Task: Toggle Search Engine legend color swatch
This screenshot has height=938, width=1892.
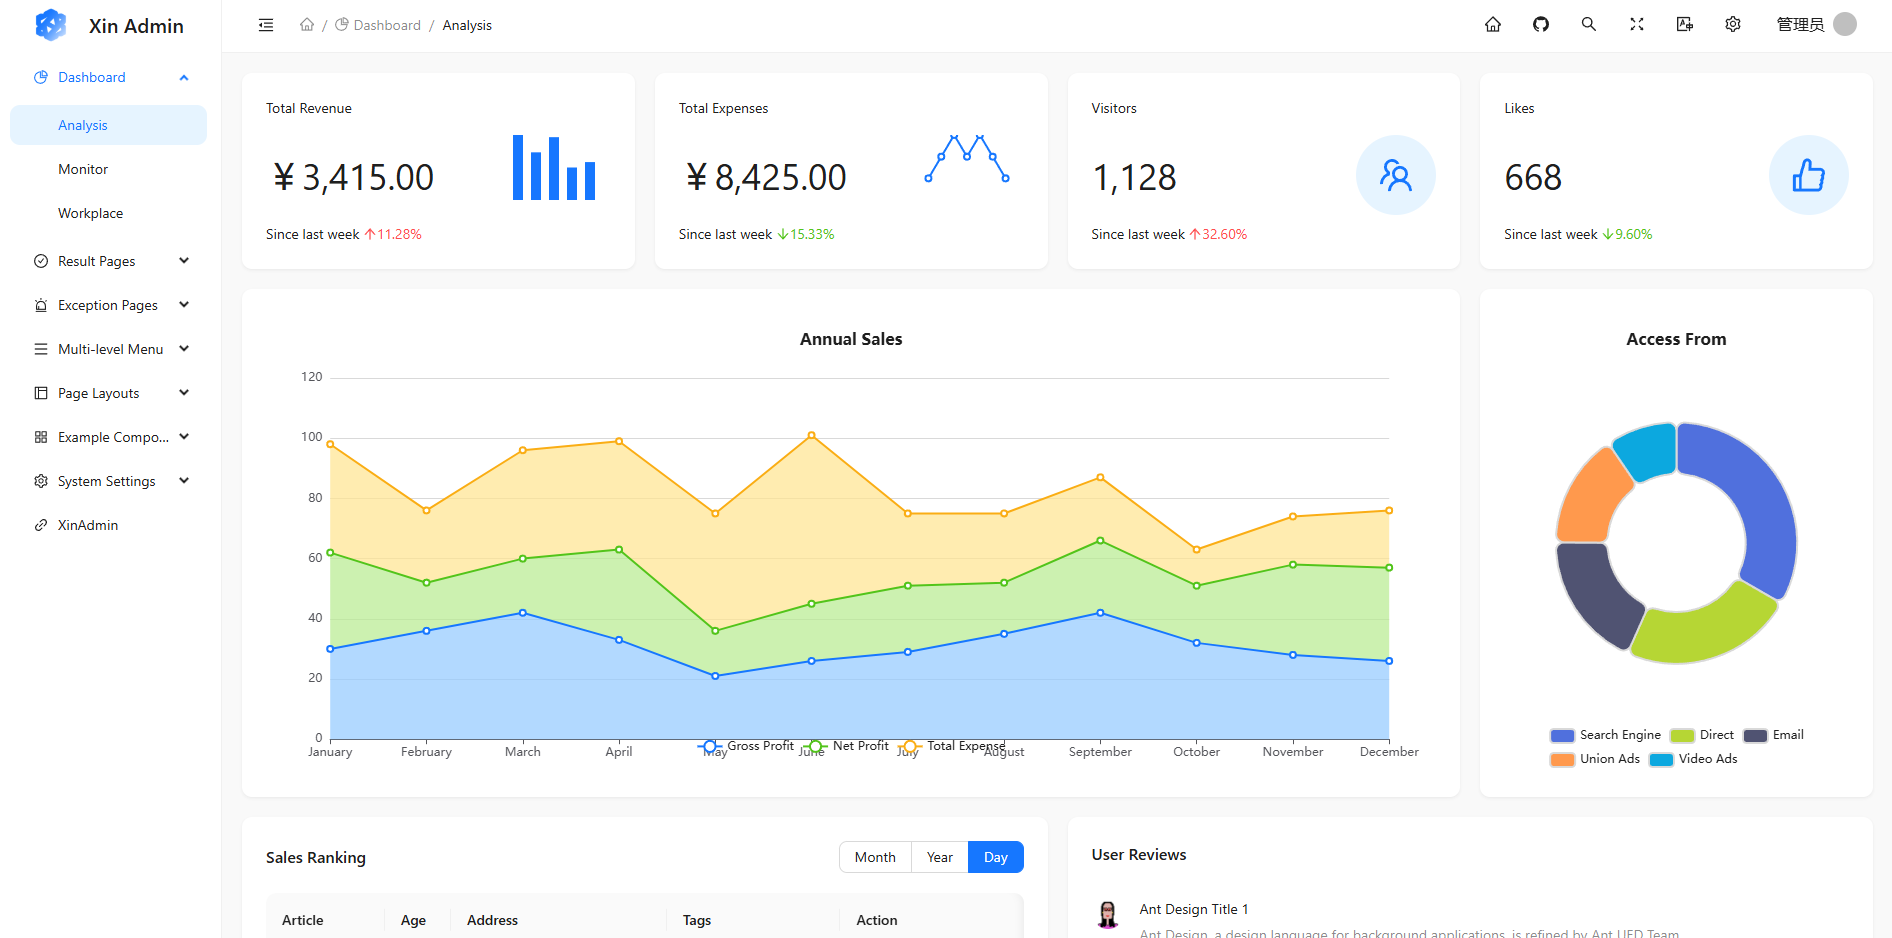Action: 1561,735
